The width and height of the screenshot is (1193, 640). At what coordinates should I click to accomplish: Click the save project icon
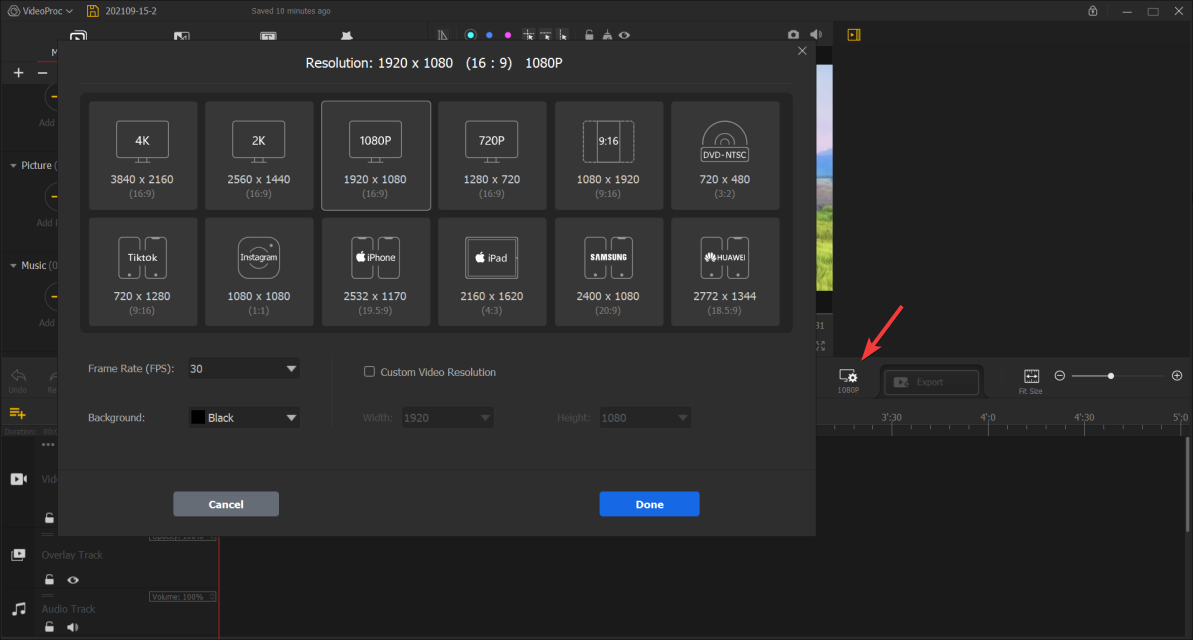tap(92, 11)
